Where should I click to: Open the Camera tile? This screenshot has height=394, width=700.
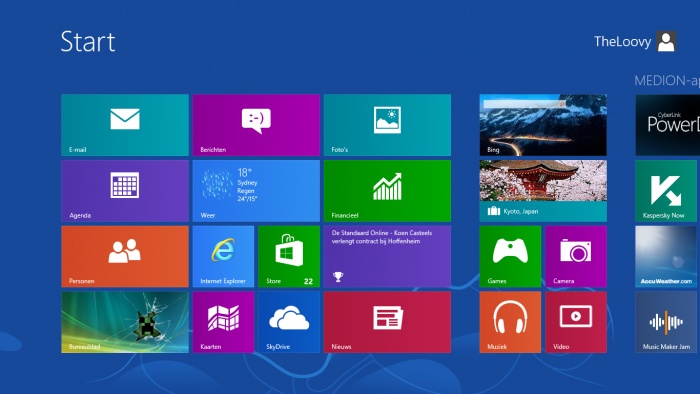coord(576,256)
